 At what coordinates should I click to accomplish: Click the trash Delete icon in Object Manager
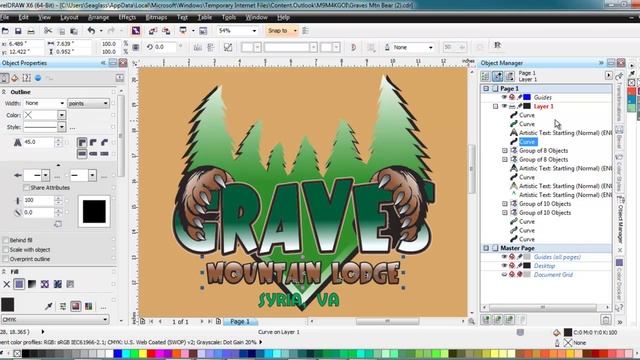point(606,320)
